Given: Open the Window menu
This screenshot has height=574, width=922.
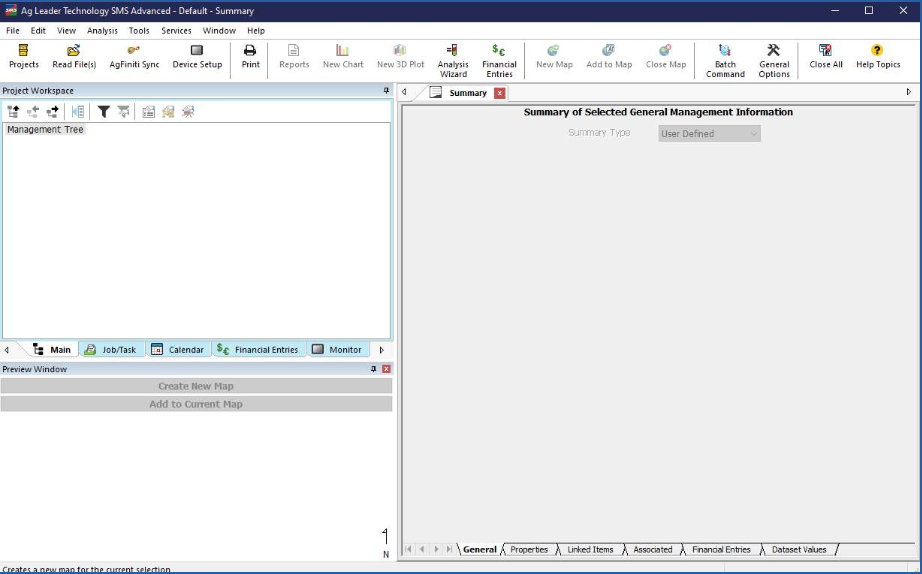Looking at the screenshot, I should pos(219,31).
